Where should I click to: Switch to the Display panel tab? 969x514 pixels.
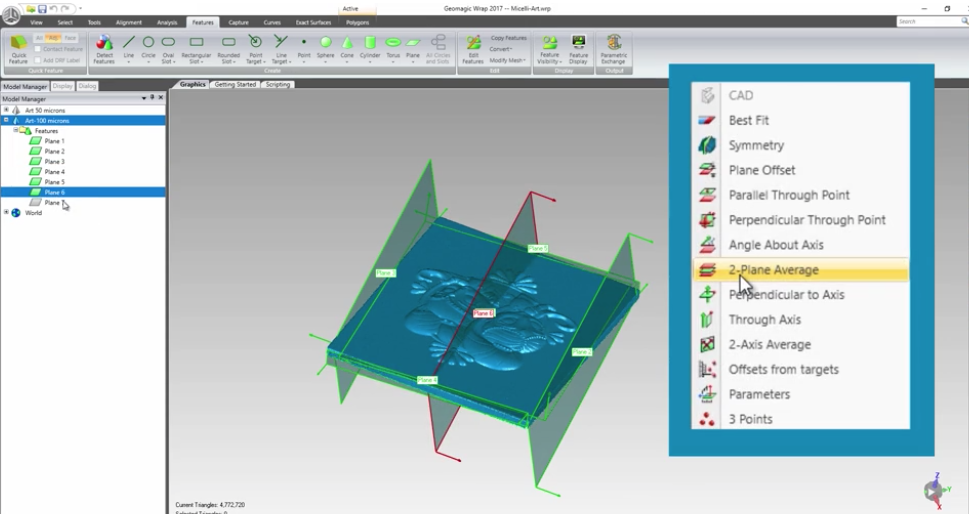click(x=62, y=86)
